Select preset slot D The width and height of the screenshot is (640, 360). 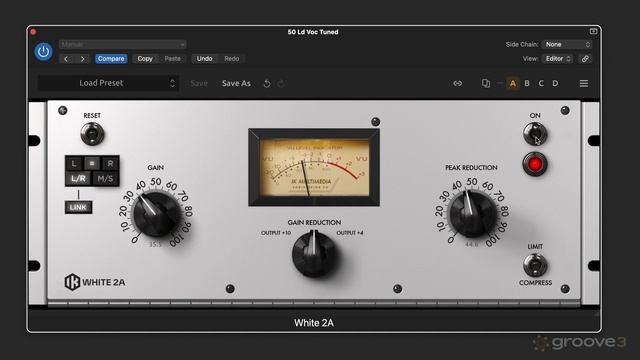coord(555,83)
